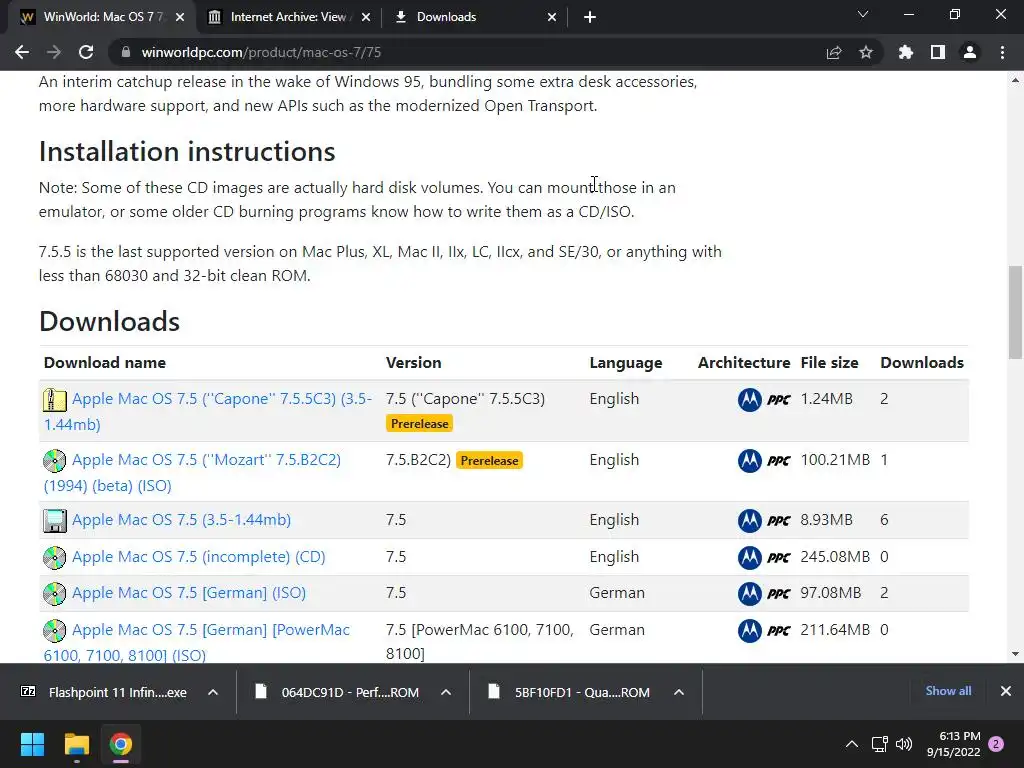This screenshot has height=768, width=1024.
Task: Click the floppy disk icon for 7.5 (3.5-1.44mb)
Action: click(55, 521)
